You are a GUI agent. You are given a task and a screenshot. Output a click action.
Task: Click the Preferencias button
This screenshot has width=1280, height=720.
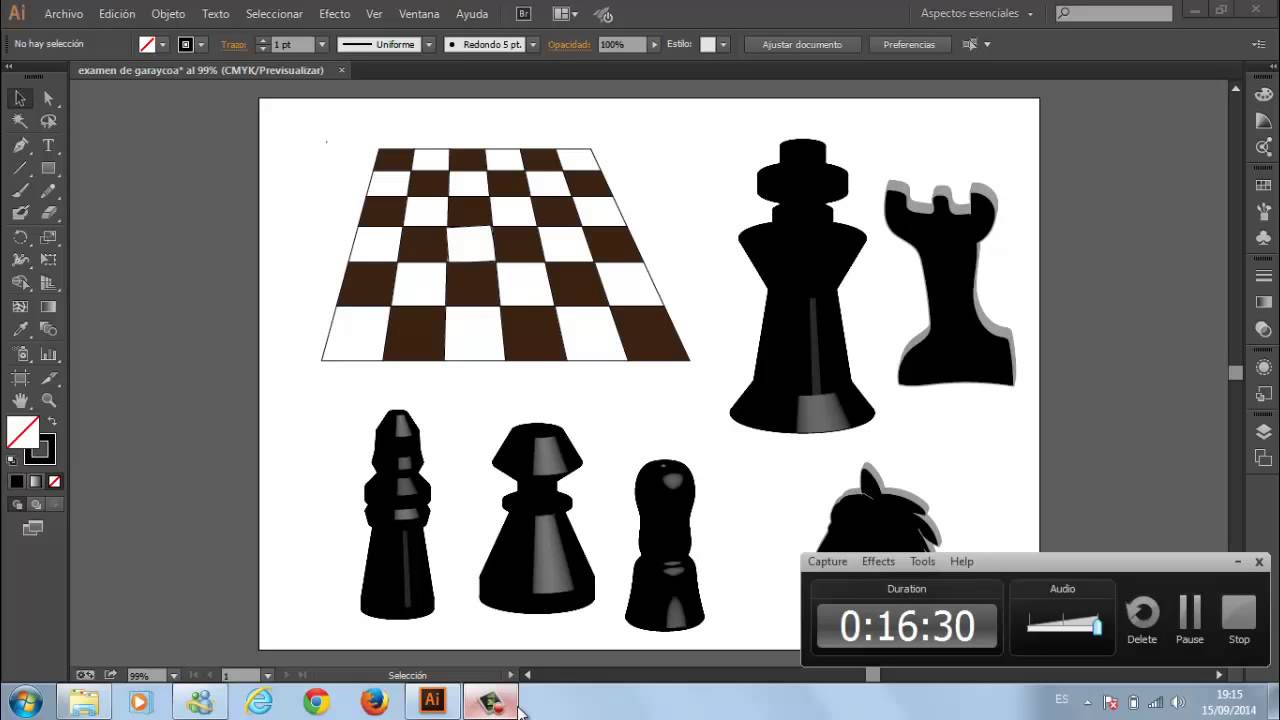click(x=909, y=45)
